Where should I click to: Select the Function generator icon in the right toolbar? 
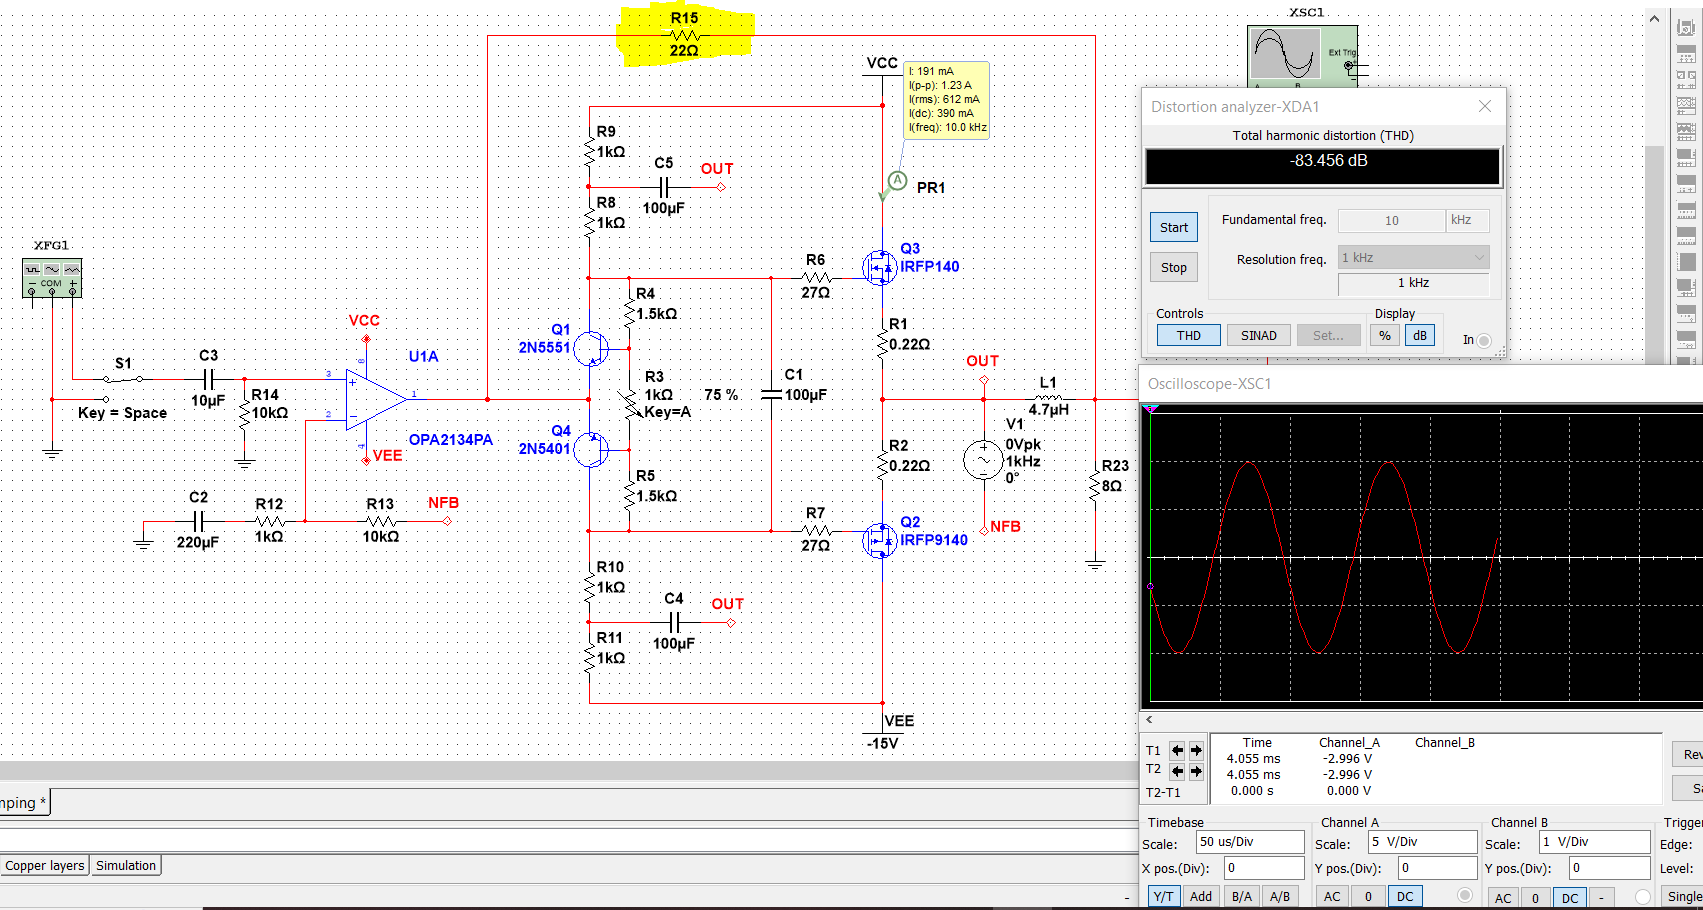1686,53
